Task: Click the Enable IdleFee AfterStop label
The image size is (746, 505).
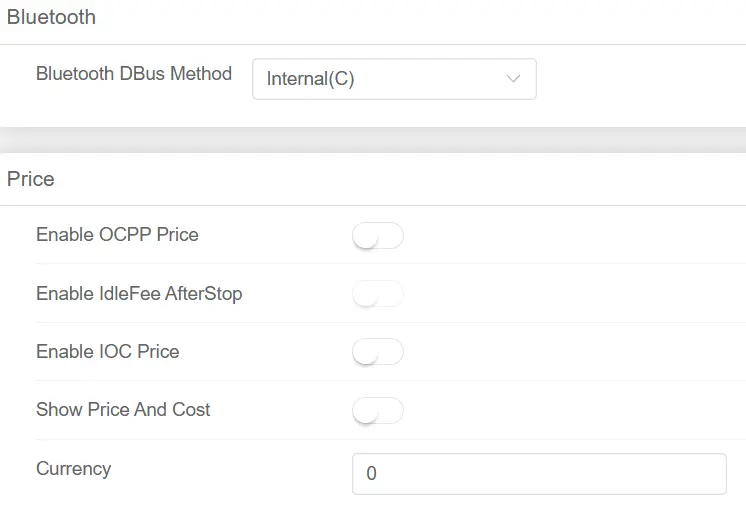Action: (x=139, y=294)
